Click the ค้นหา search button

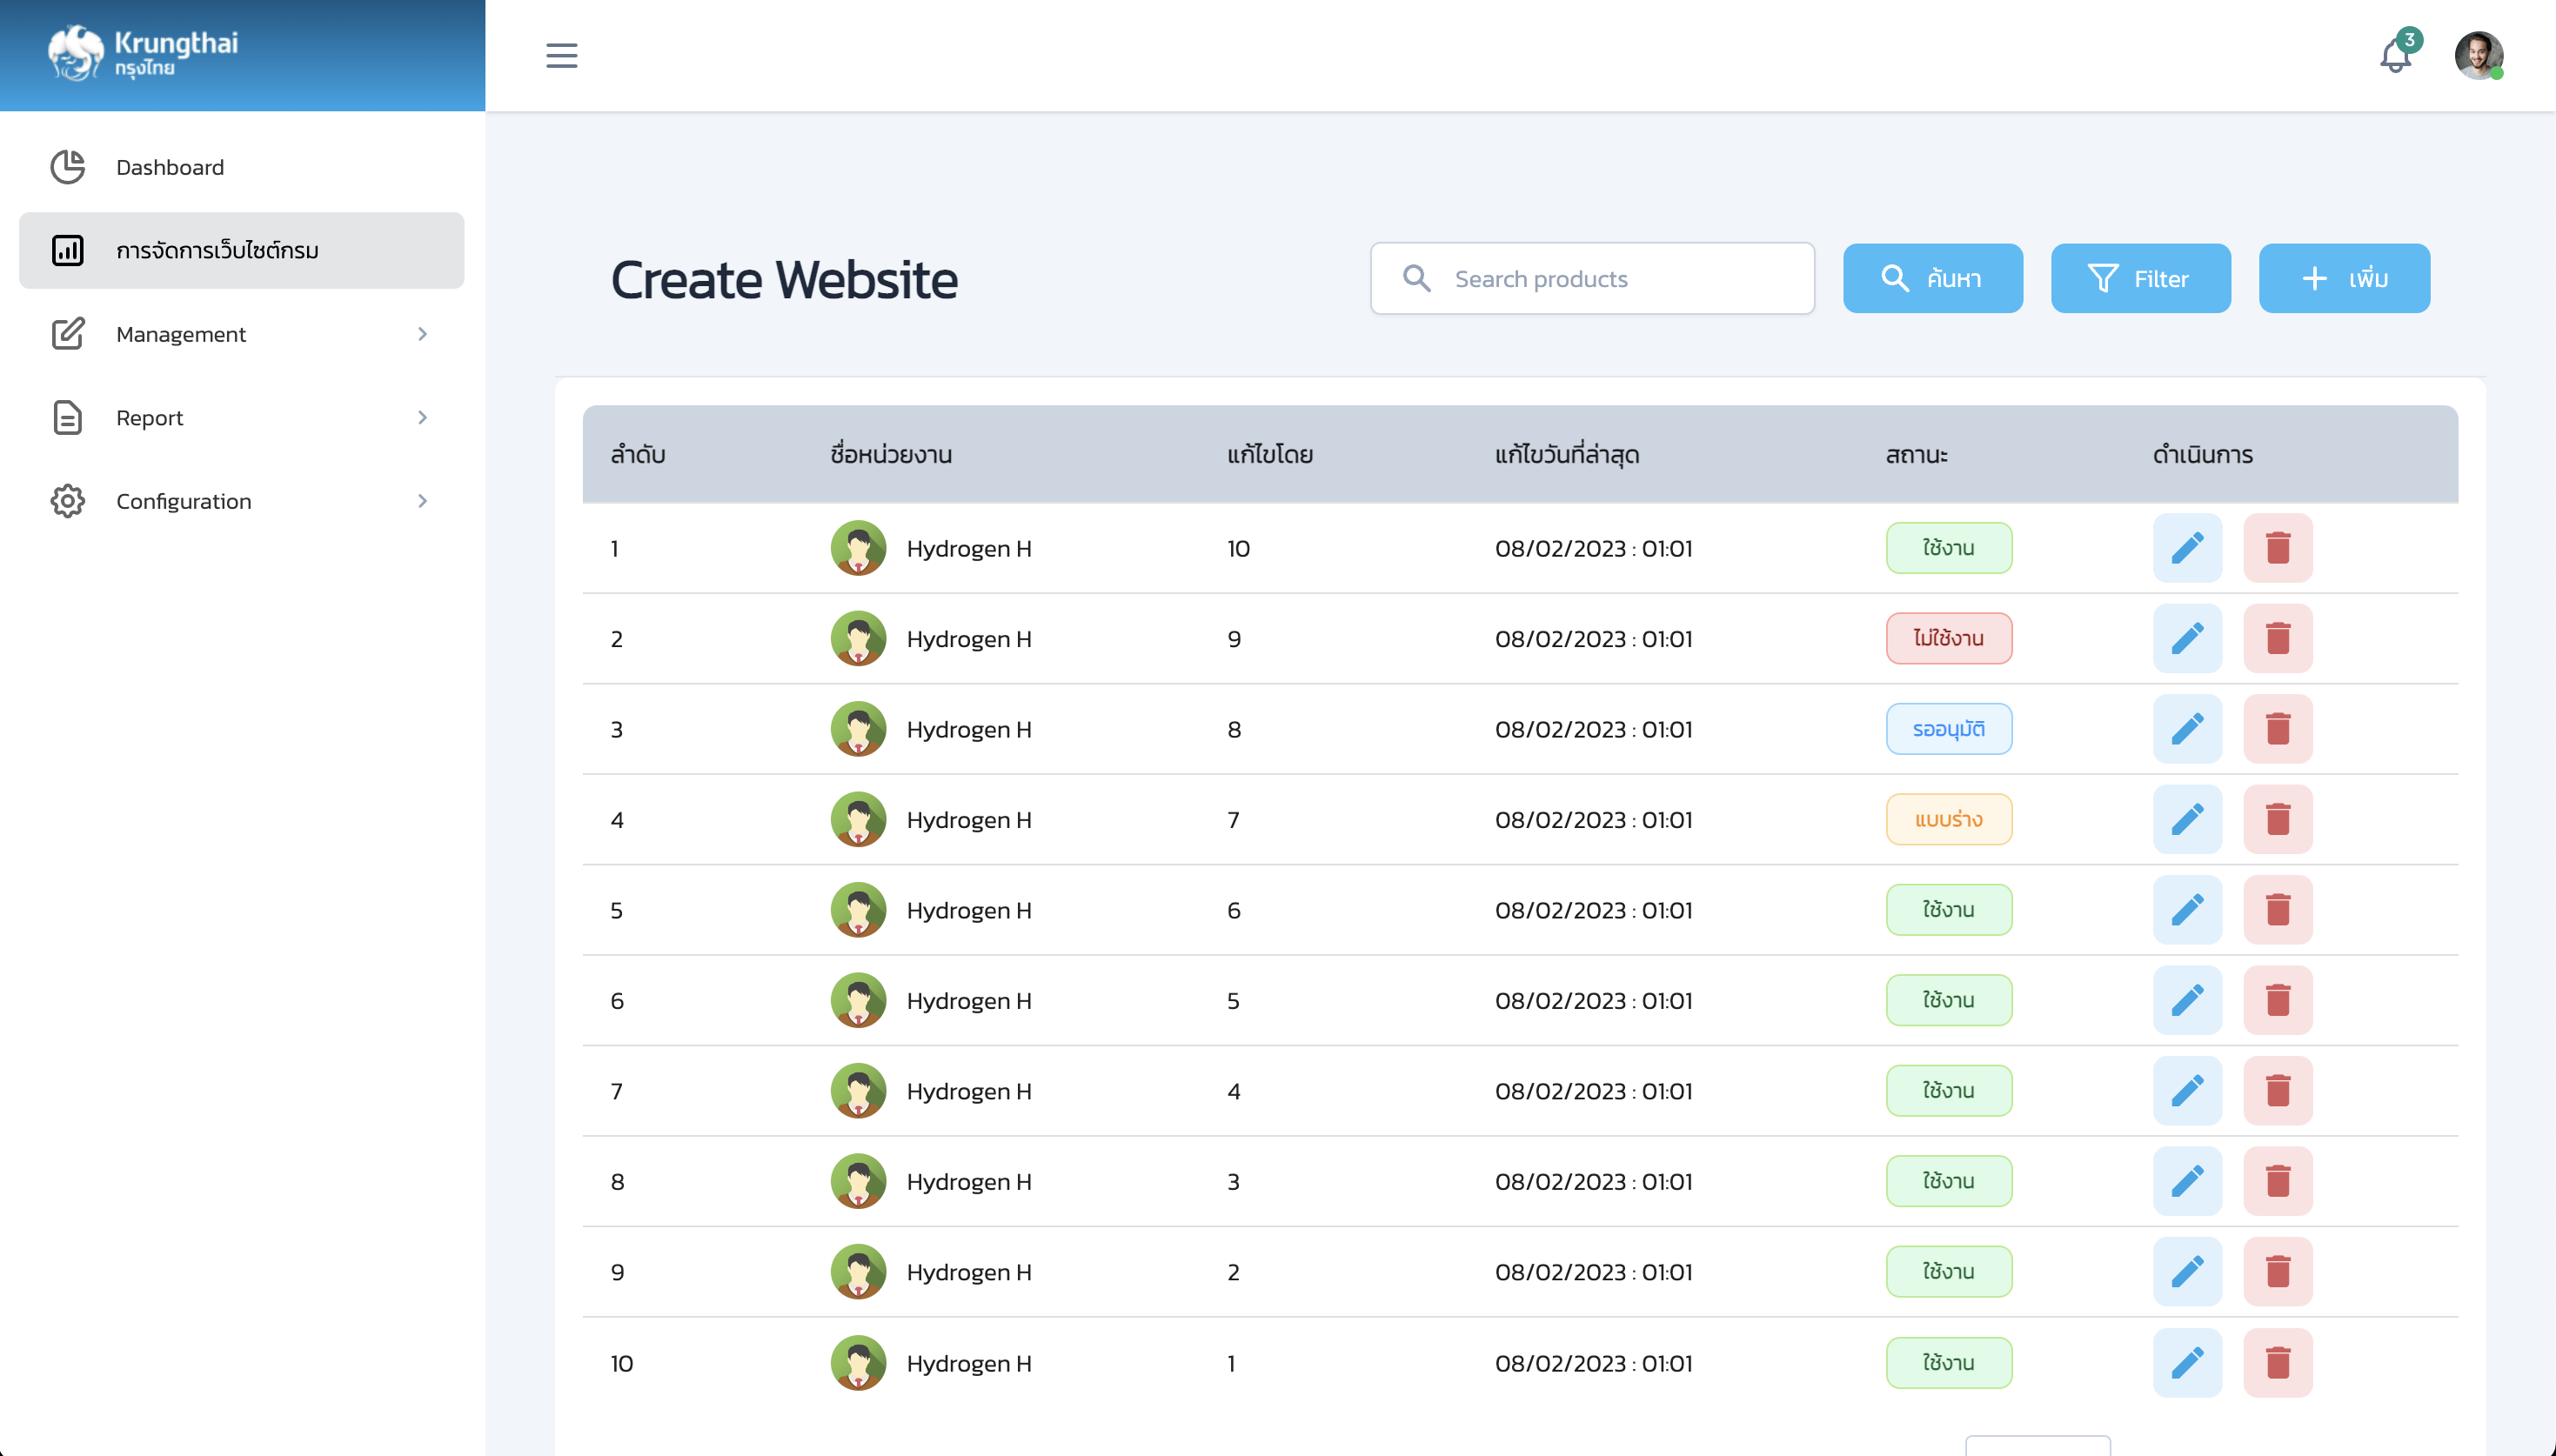[1932, 278]
